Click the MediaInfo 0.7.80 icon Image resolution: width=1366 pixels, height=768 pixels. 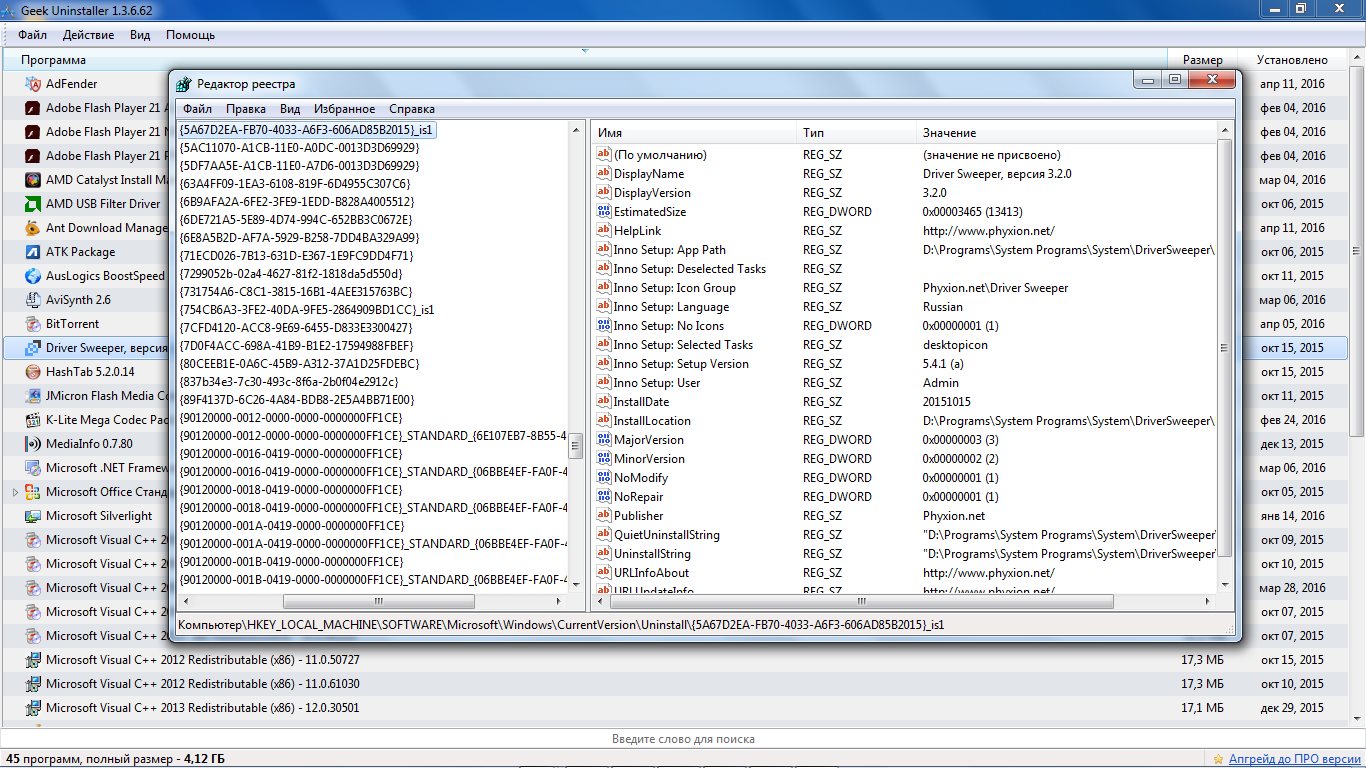31,444
